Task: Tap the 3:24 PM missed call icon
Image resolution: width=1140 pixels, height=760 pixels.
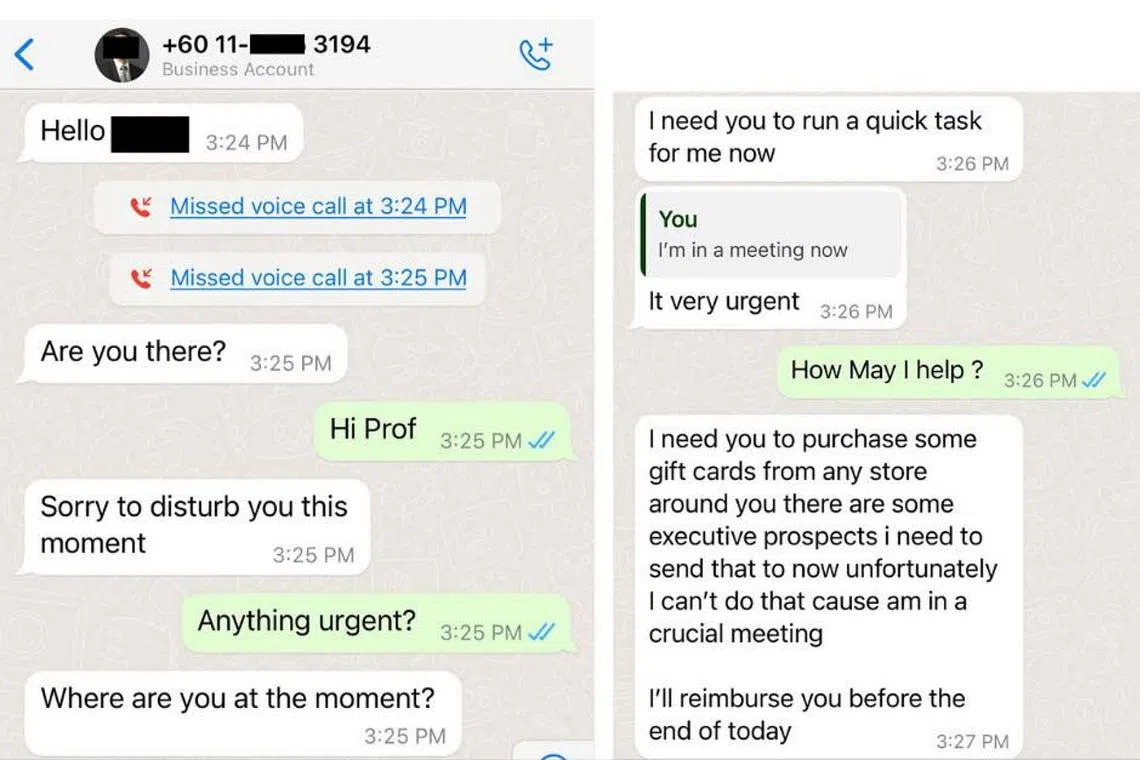Action: 141,207
